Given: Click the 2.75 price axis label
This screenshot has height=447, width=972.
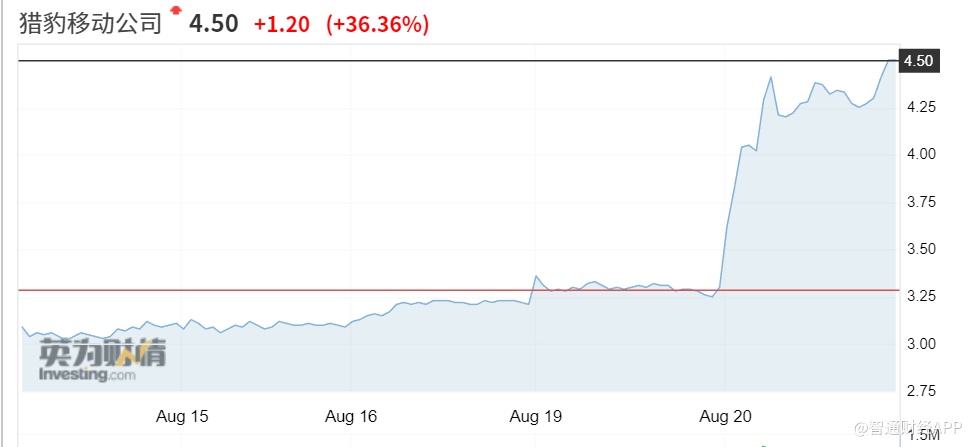Looking at the screenshot, I should 919,390.
